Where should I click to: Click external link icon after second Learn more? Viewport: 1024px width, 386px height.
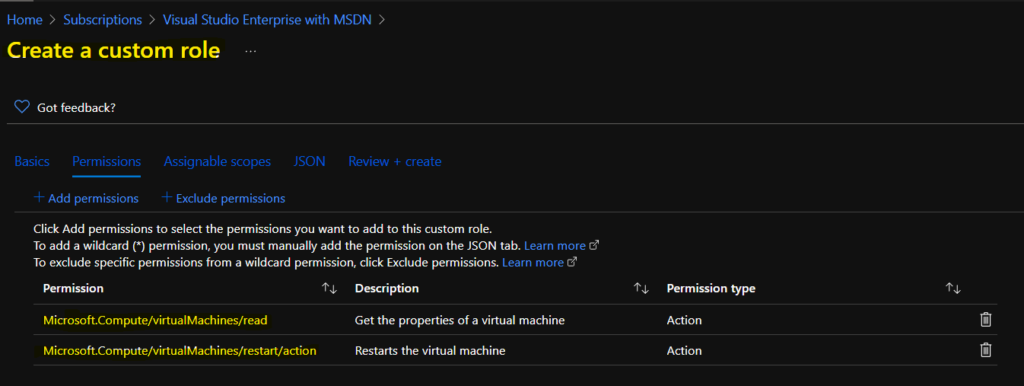pyautogui.click(x=572, y=263)
